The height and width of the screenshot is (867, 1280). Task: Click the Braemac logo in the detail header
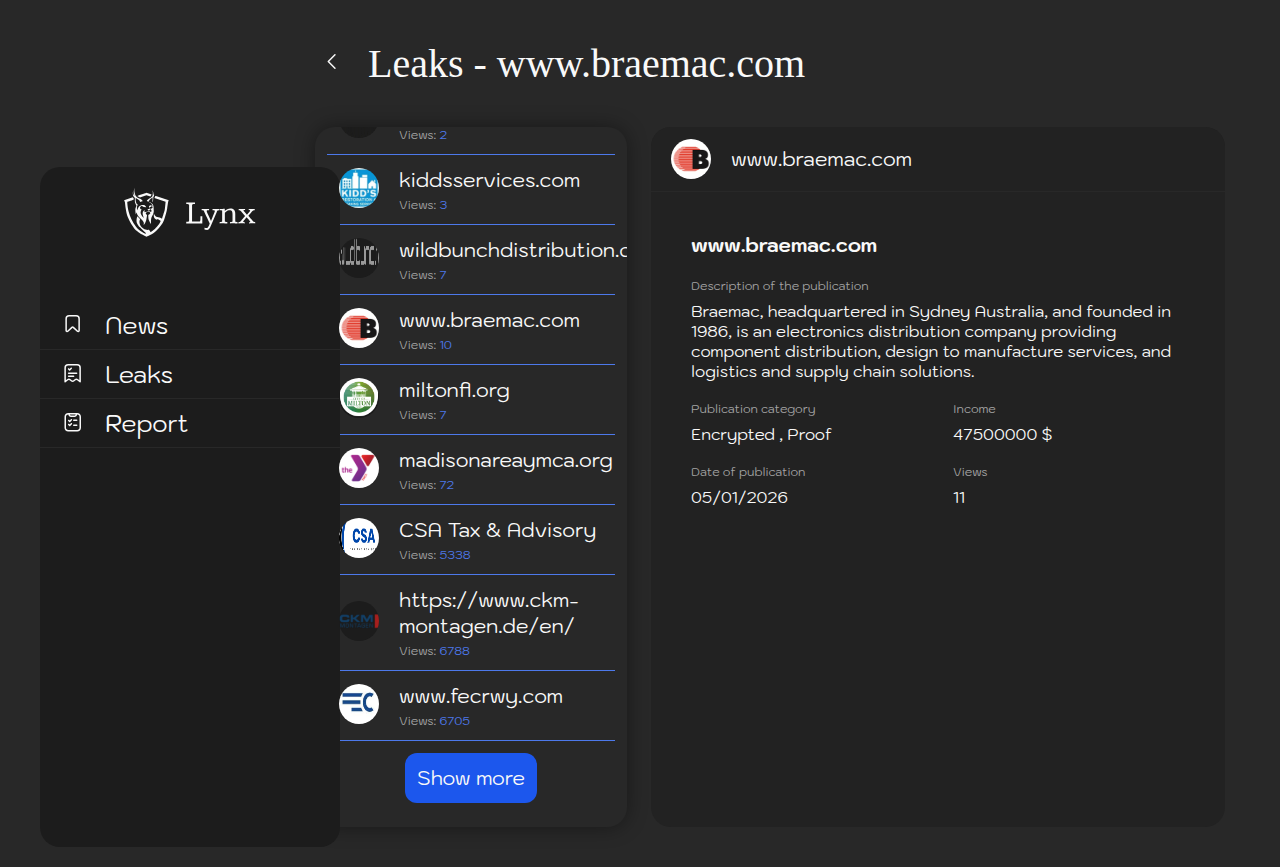tap(691, 159)
